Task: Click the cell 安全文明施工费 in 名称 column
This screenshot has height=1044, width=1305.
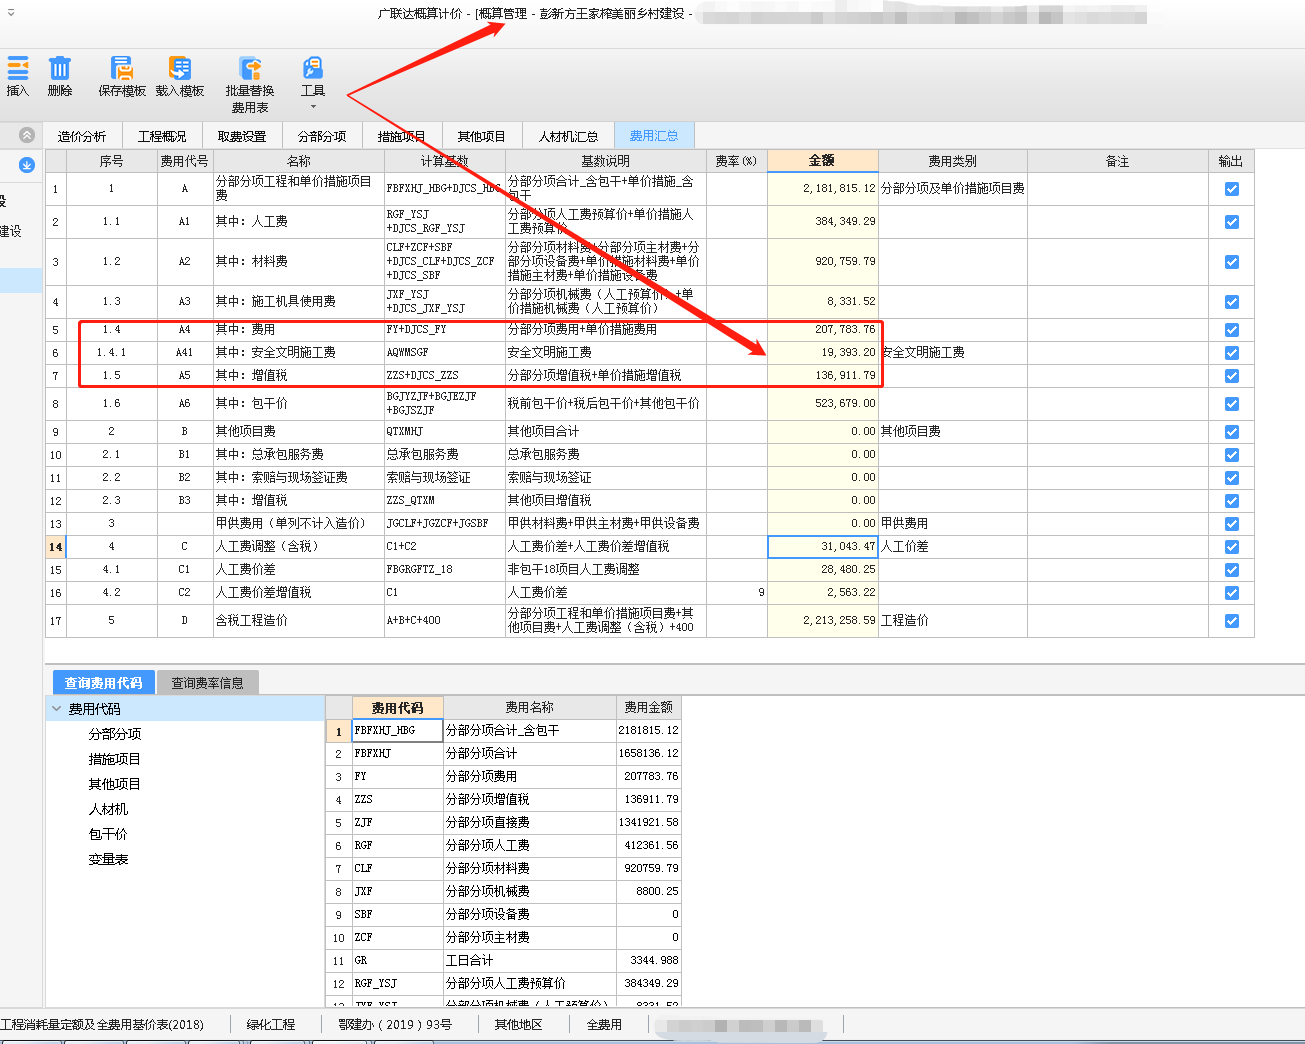Action: pos(298,353)
